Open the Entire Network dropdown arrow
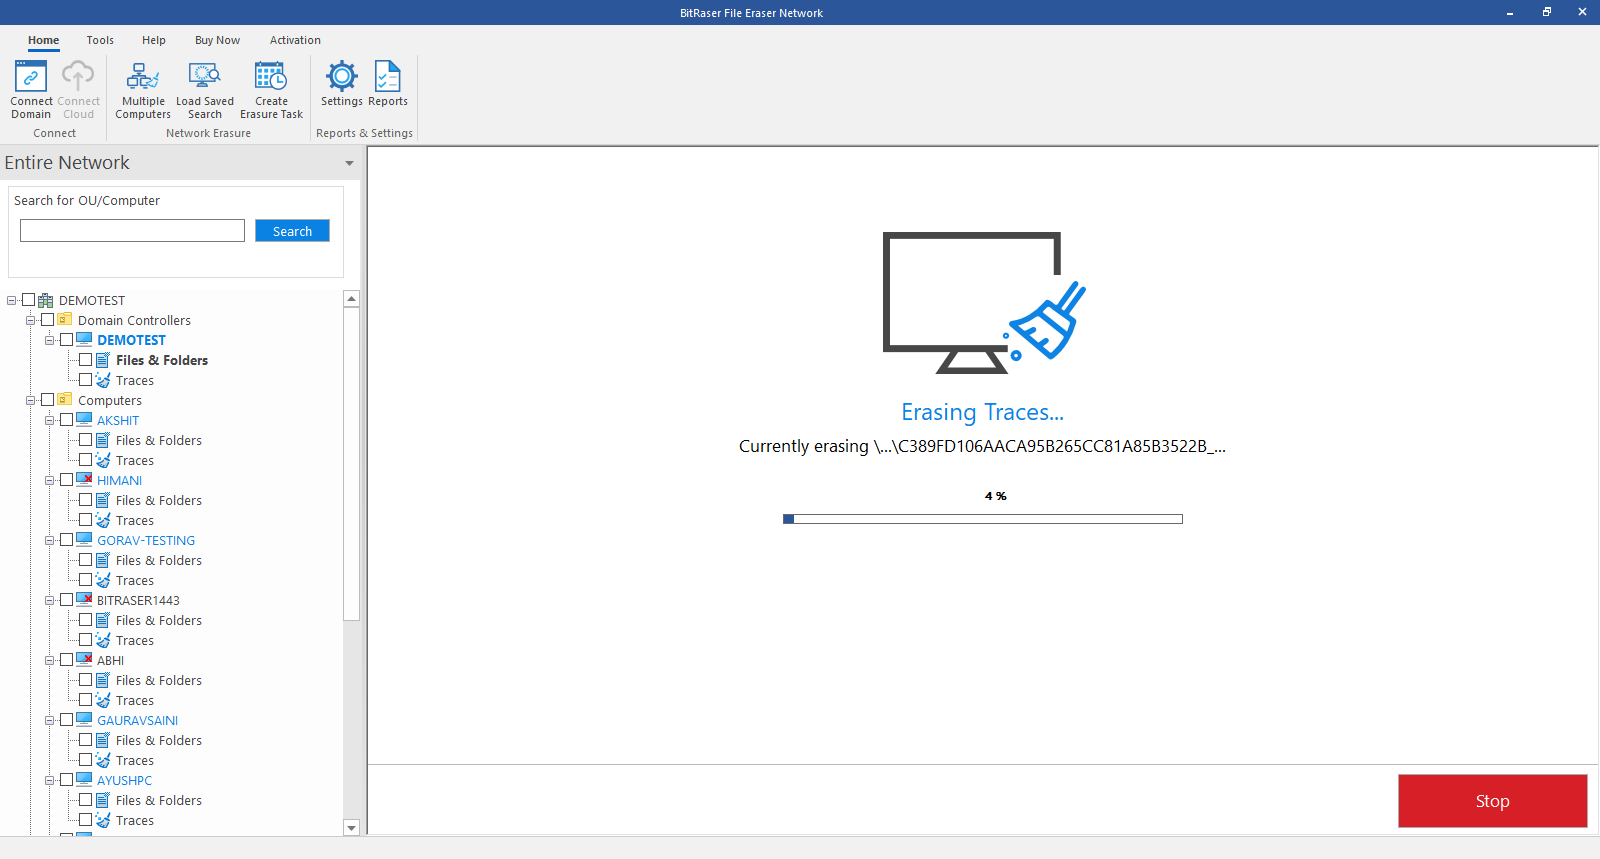Screen dimensions: 1600x859 click(349, 163)
